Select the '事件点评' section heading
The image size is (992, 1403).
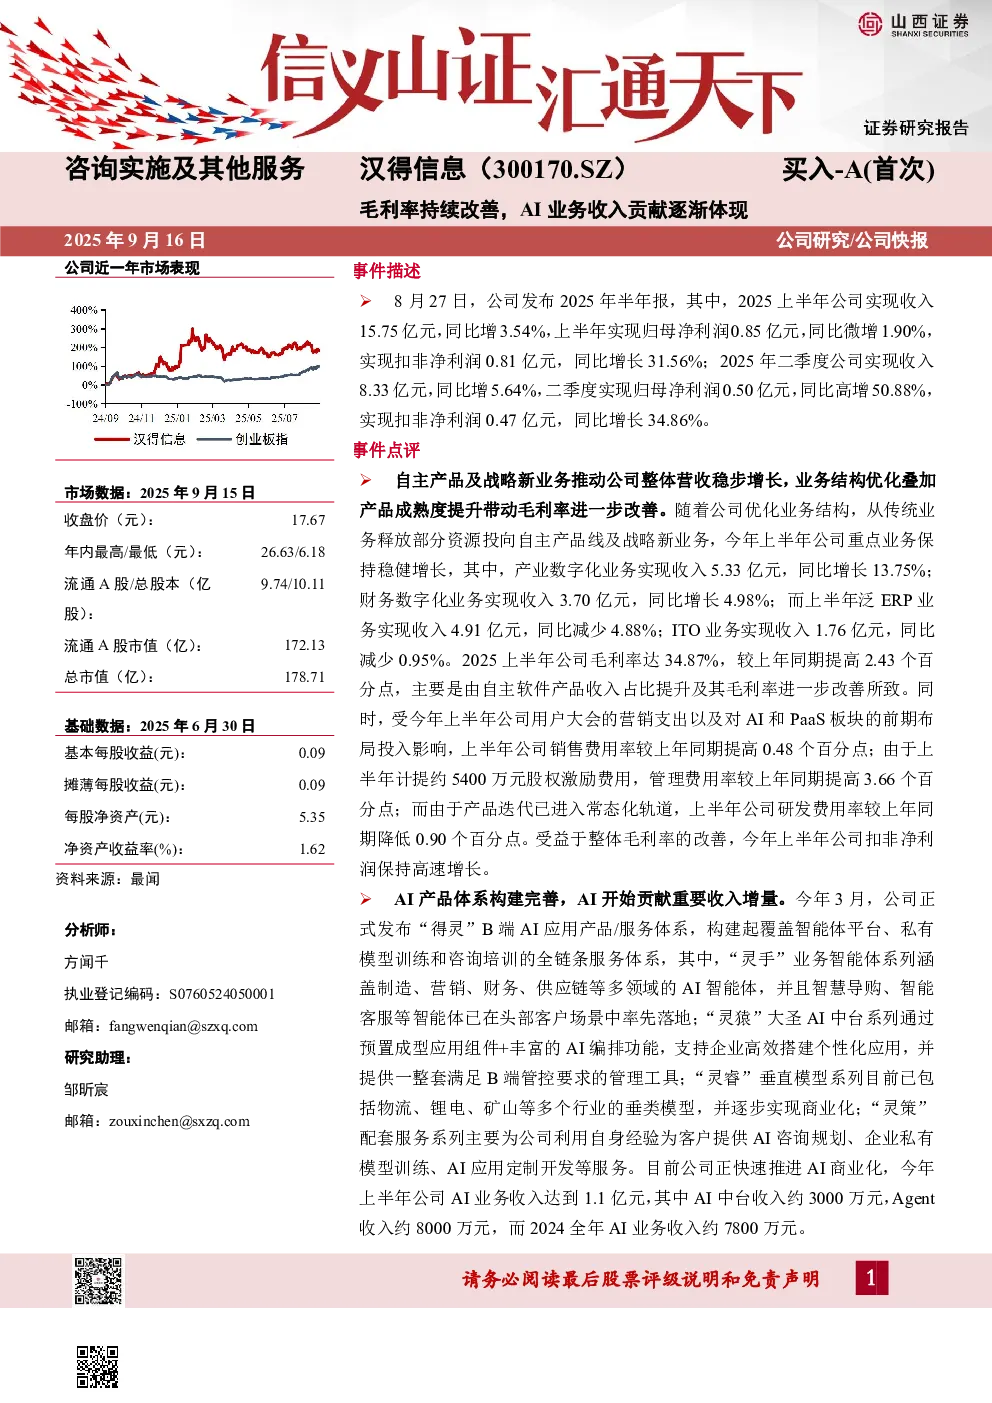[387, 450]
